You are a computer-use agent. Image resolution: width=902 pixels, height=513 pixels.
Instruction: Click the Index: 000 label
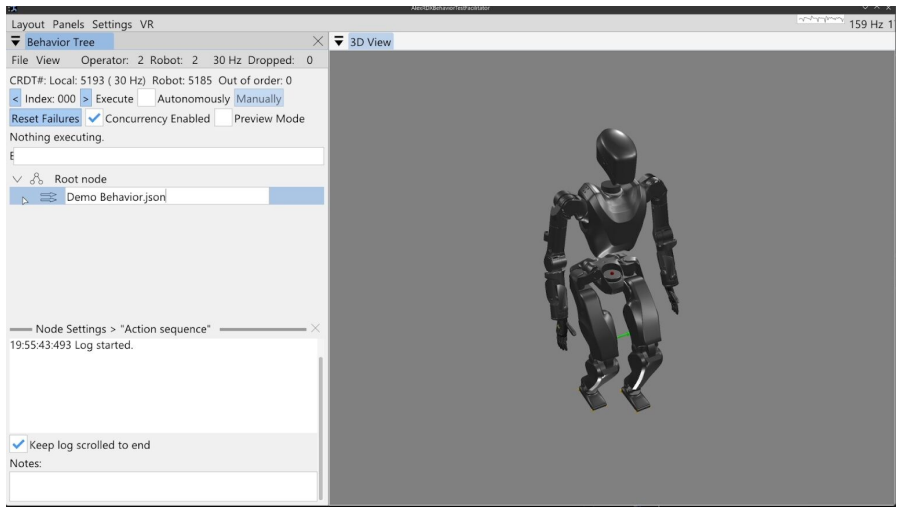coord(50,98)
